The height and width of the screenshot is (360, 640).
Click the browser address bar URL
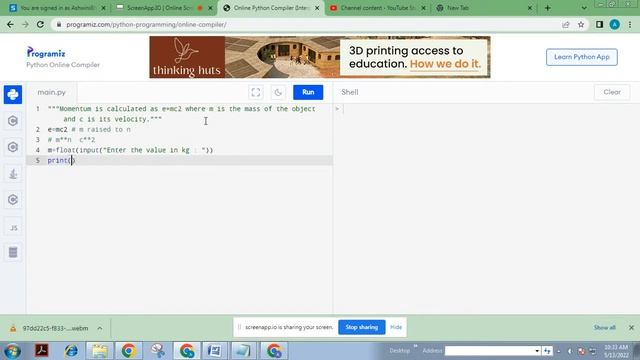tap(147, 24)
